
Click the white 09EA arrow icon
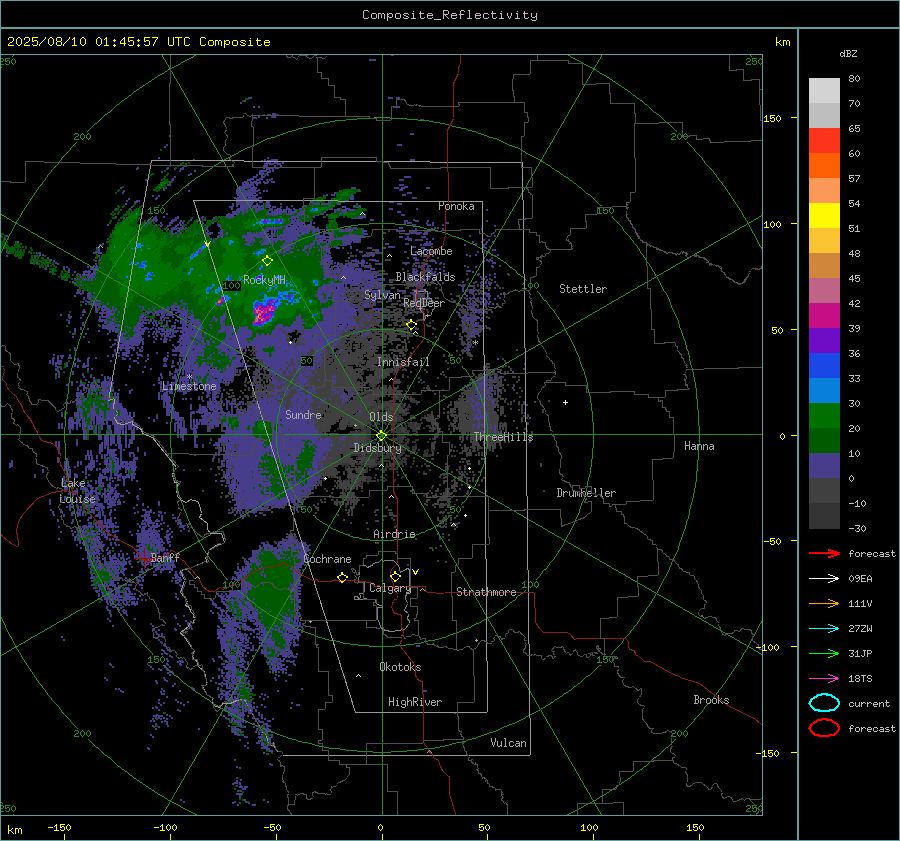pos(824,579)
